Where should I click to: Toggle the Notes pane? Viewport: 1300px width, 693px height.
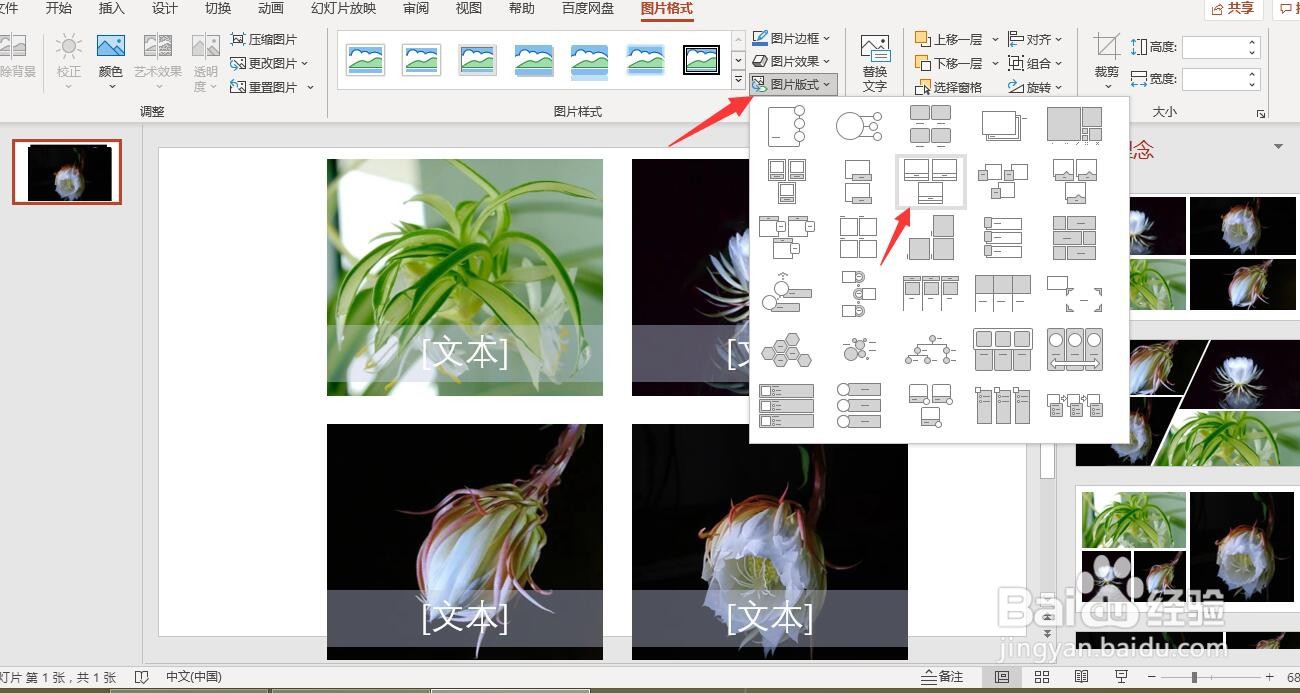click(944, 677)
